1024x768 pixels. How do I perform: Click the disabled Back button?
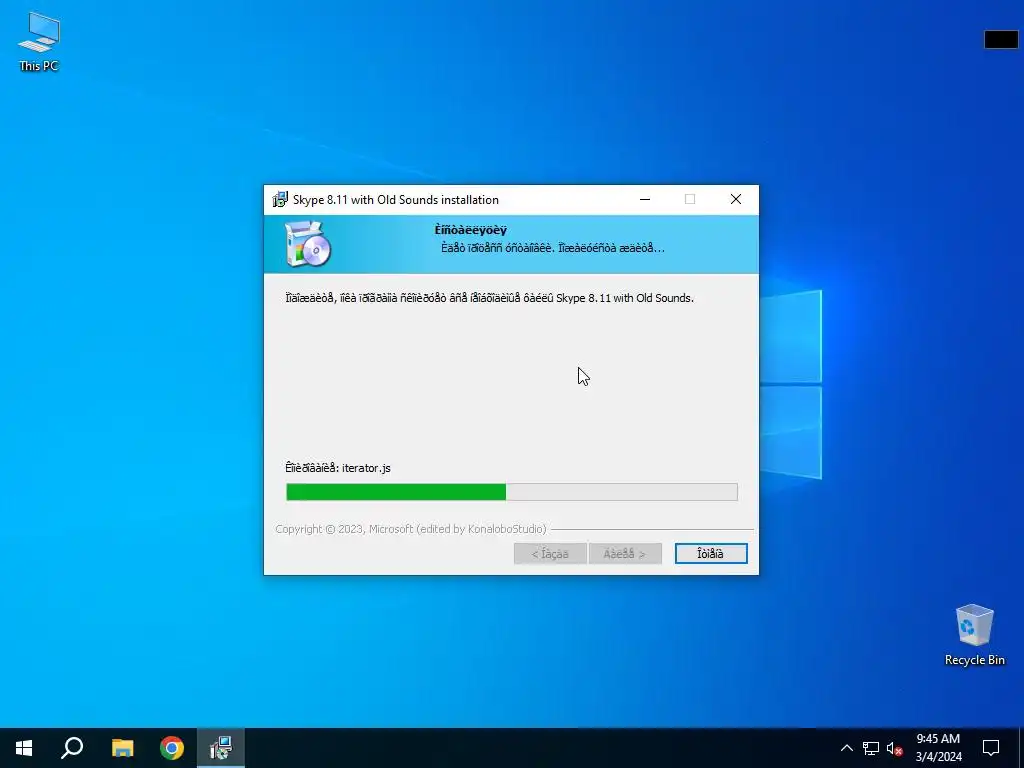[x=550, y=554]
